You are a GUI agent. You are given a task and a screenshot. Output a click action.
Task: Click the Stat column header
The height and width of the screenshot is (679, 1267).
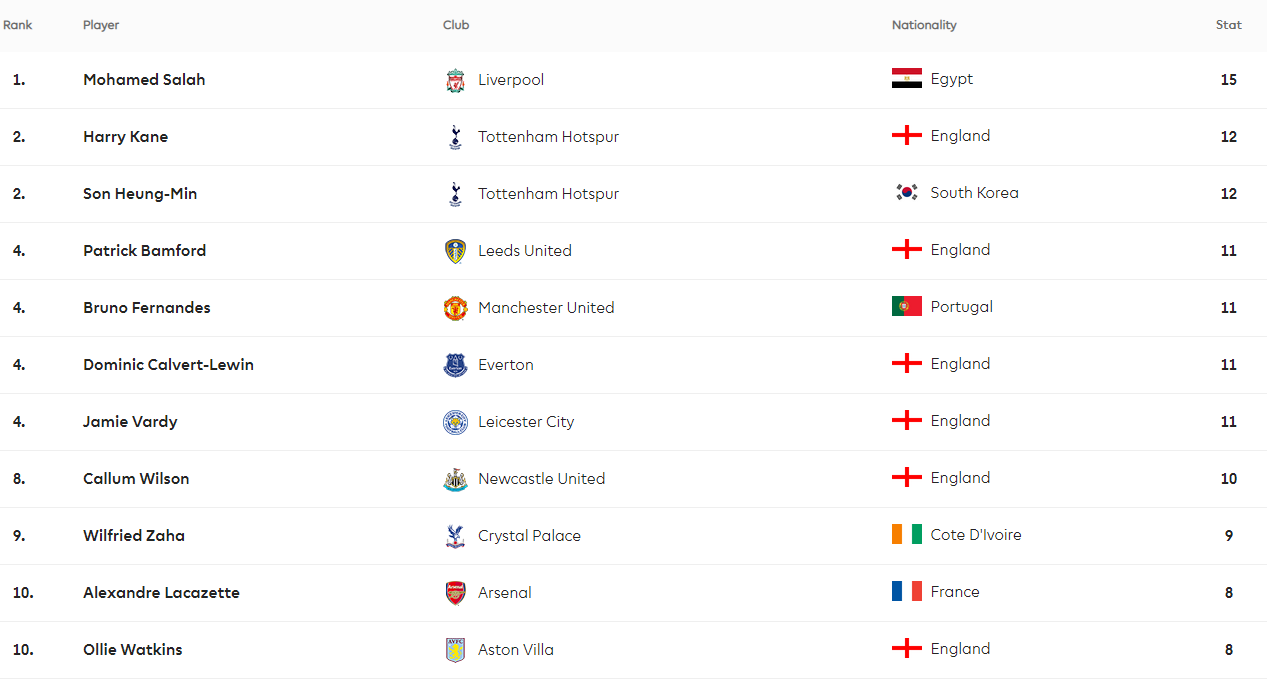point(1228,25)
